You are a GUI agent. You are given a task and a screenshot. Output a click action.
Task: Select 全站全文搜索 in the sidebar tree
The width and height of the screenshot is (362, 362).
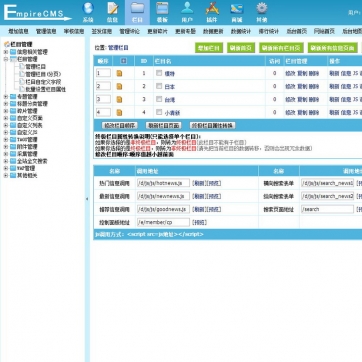click(32, 161)
